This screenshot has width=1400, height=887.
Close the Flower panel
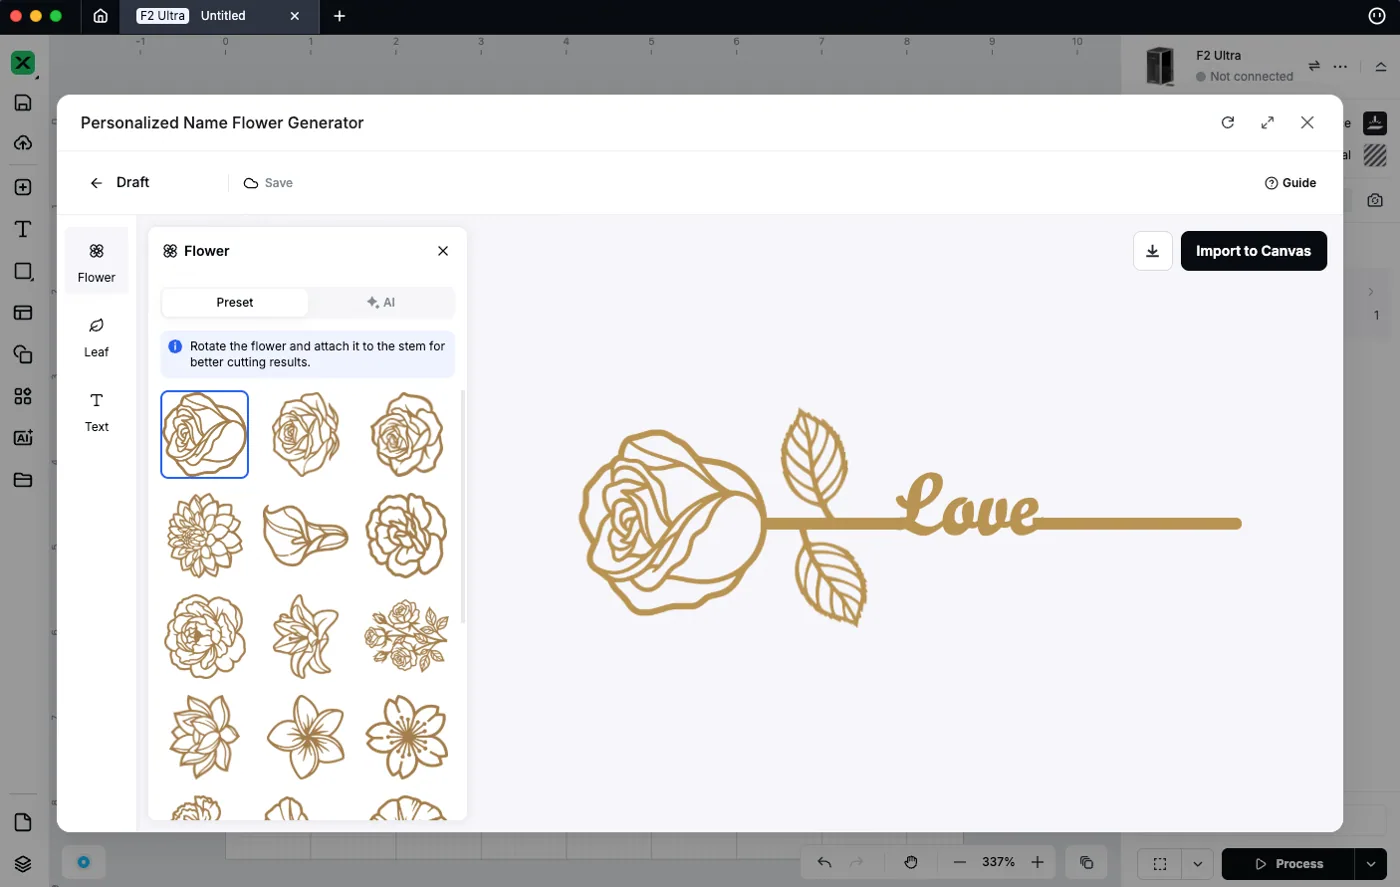pyautogui.click(x=443, y=251)
